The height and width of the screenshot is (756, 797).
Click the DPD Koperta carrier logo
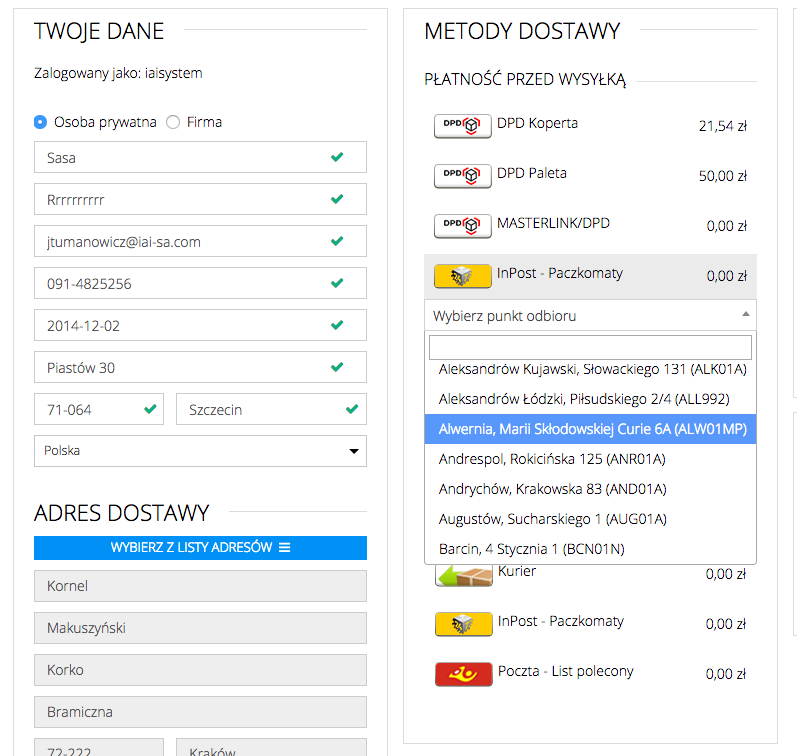[462, 126]
